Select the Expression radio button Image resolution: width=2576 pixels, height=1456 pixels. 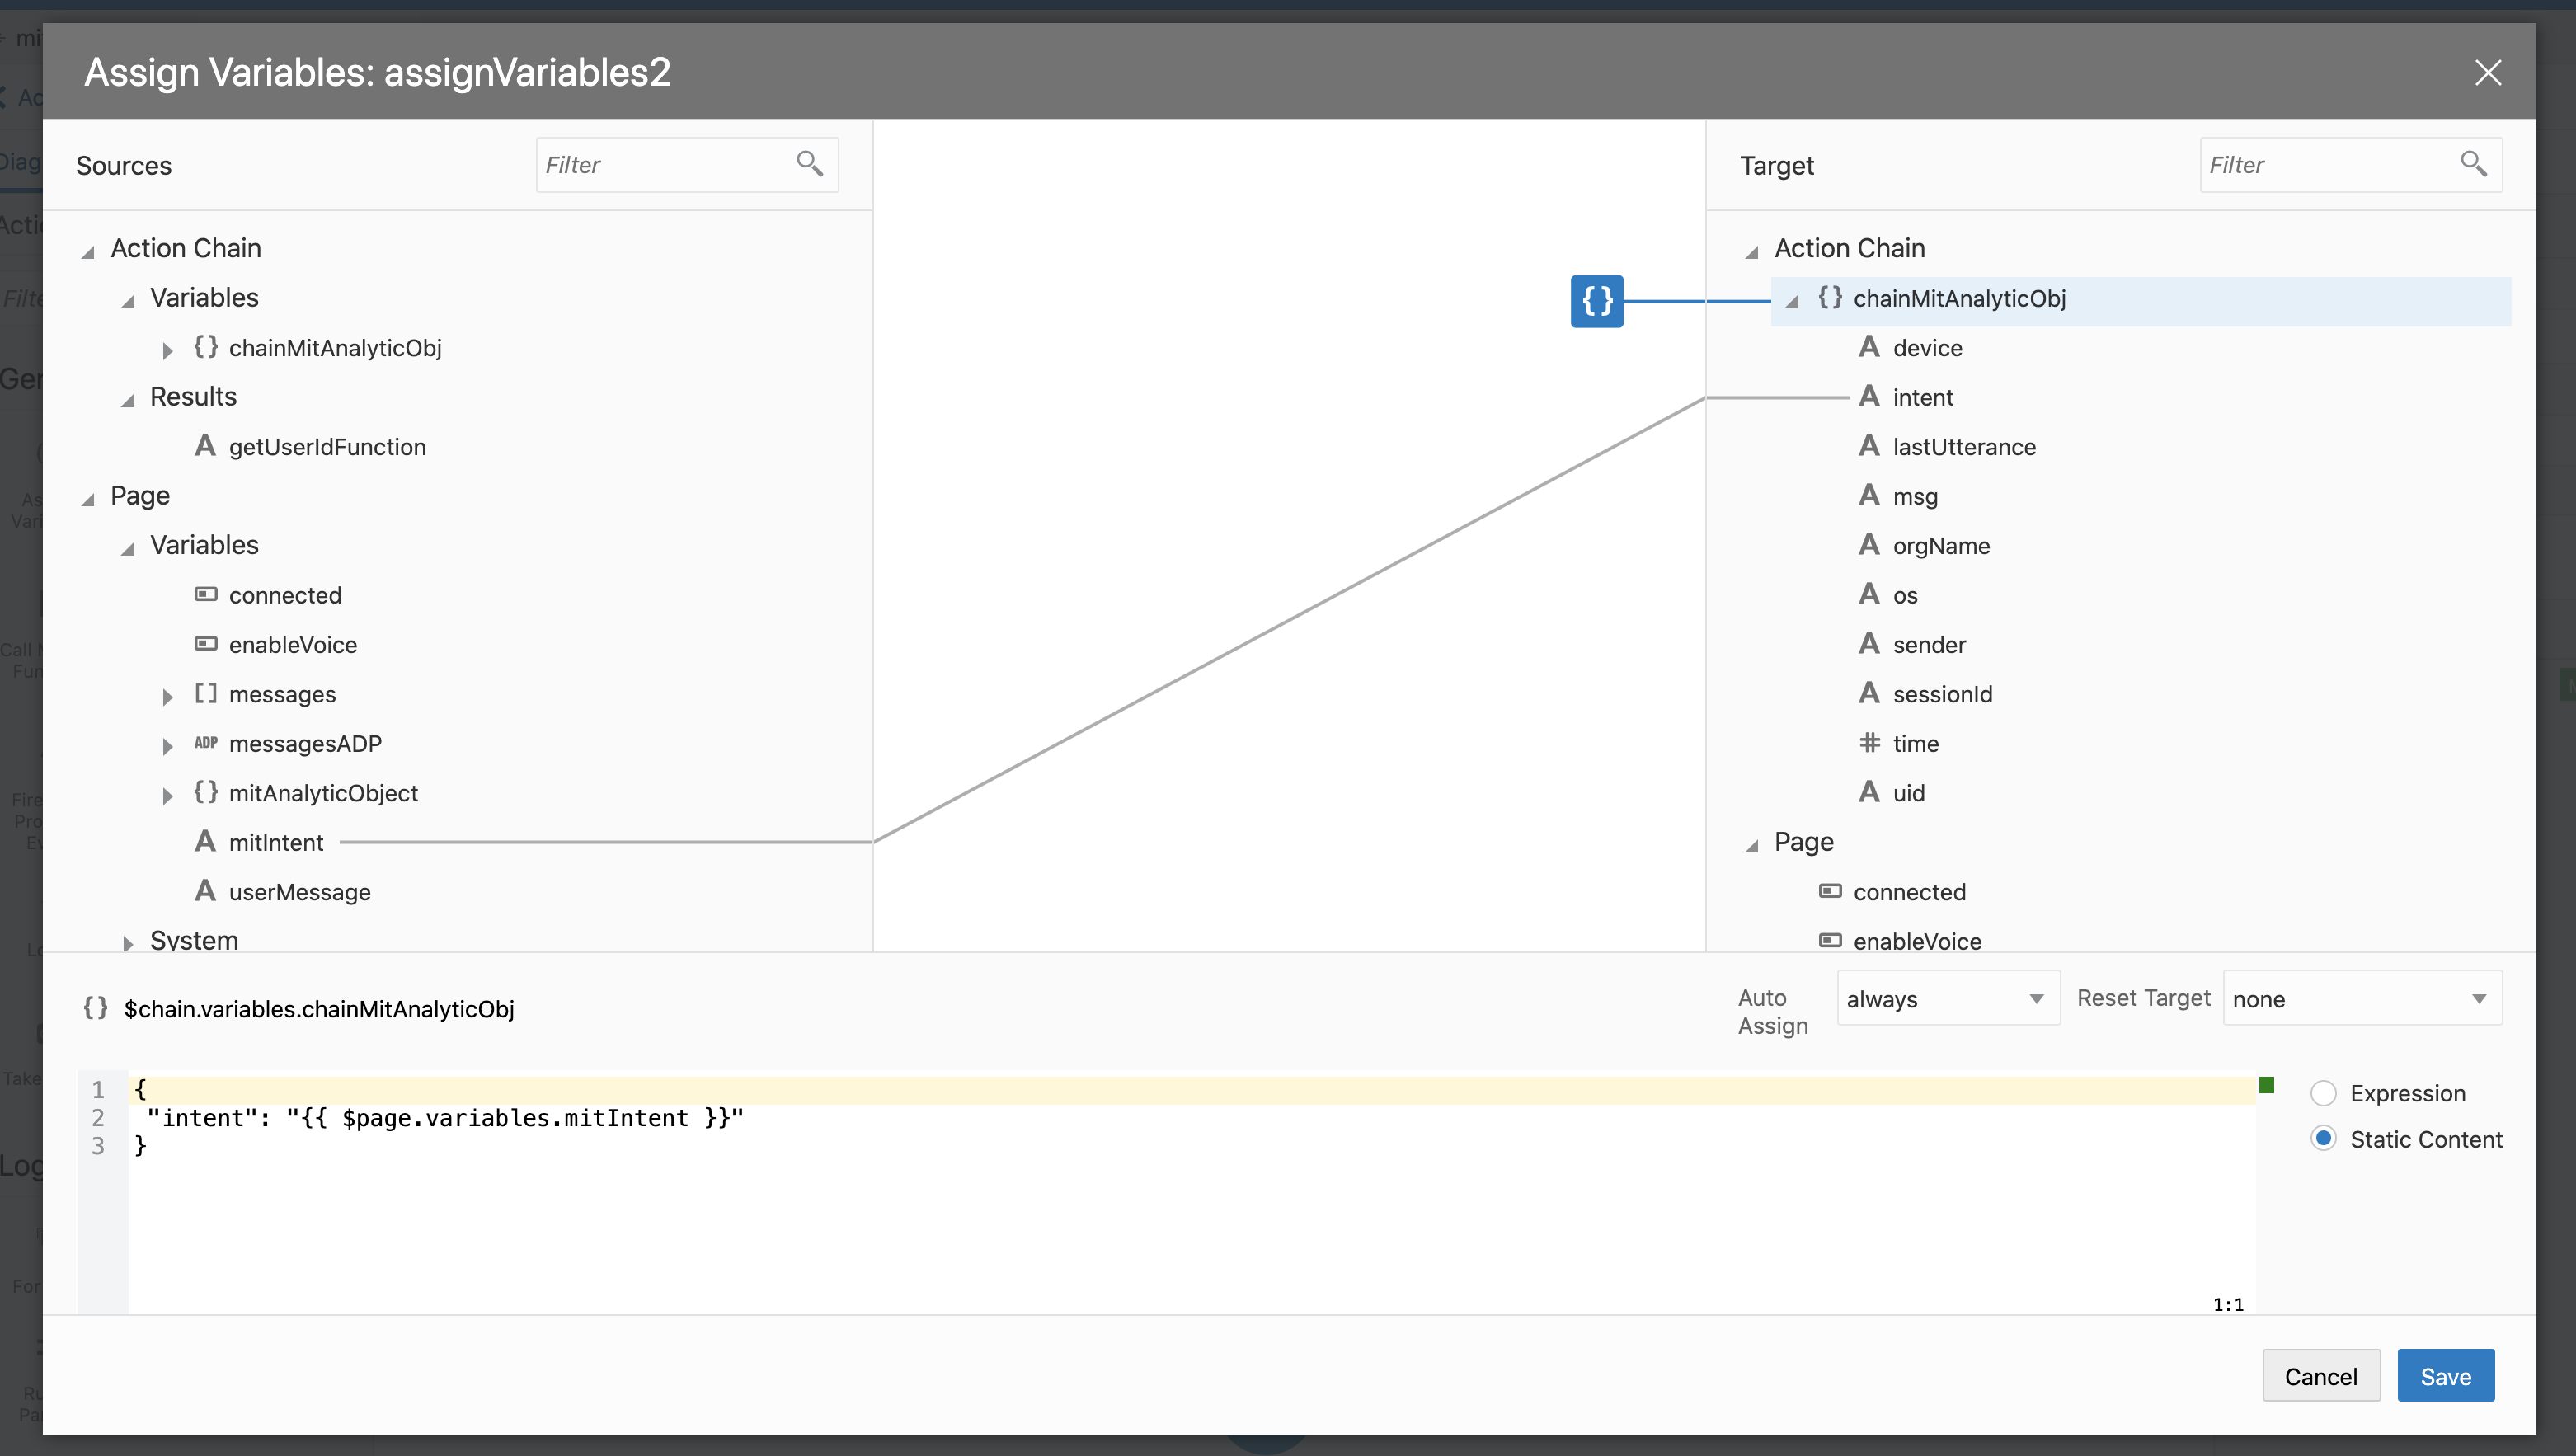pos(2323,1093)
